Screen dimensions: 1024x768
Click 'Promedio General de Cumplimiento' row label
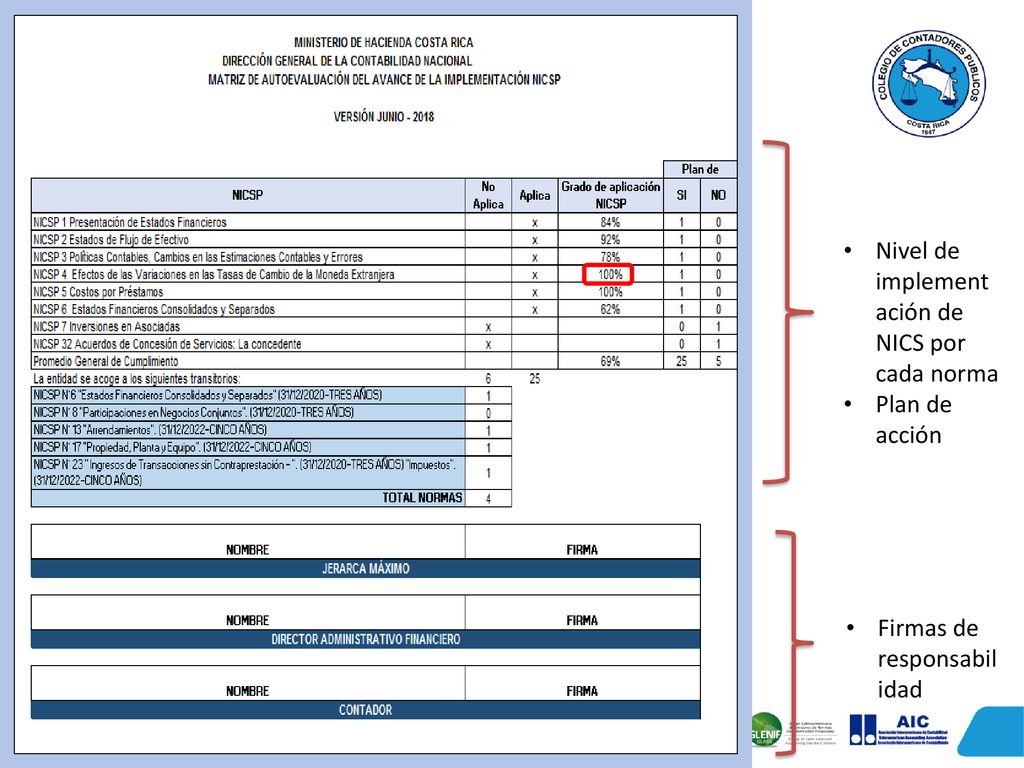click(106, 361)
